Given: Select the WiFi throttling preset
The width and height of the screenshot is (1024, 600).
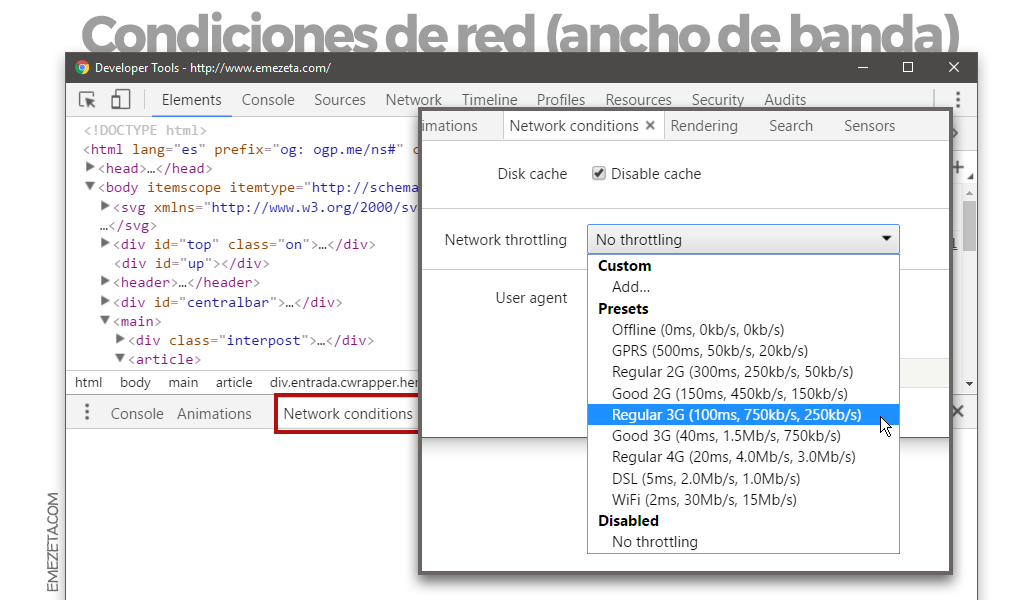Looking at the screenshot, I should click(743, 499).
